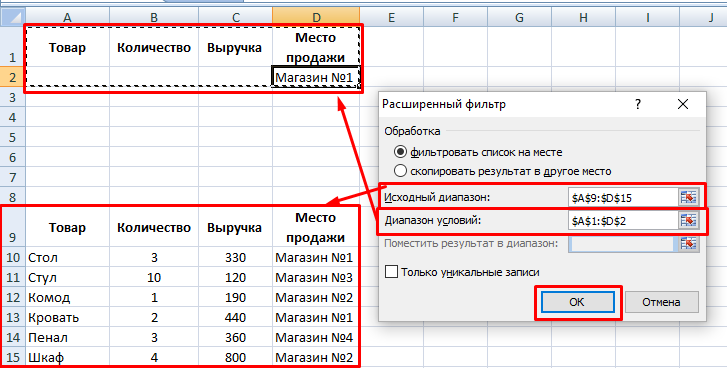Select row 2 header
The width and height of the screenshot is (727, 368).
12,77
